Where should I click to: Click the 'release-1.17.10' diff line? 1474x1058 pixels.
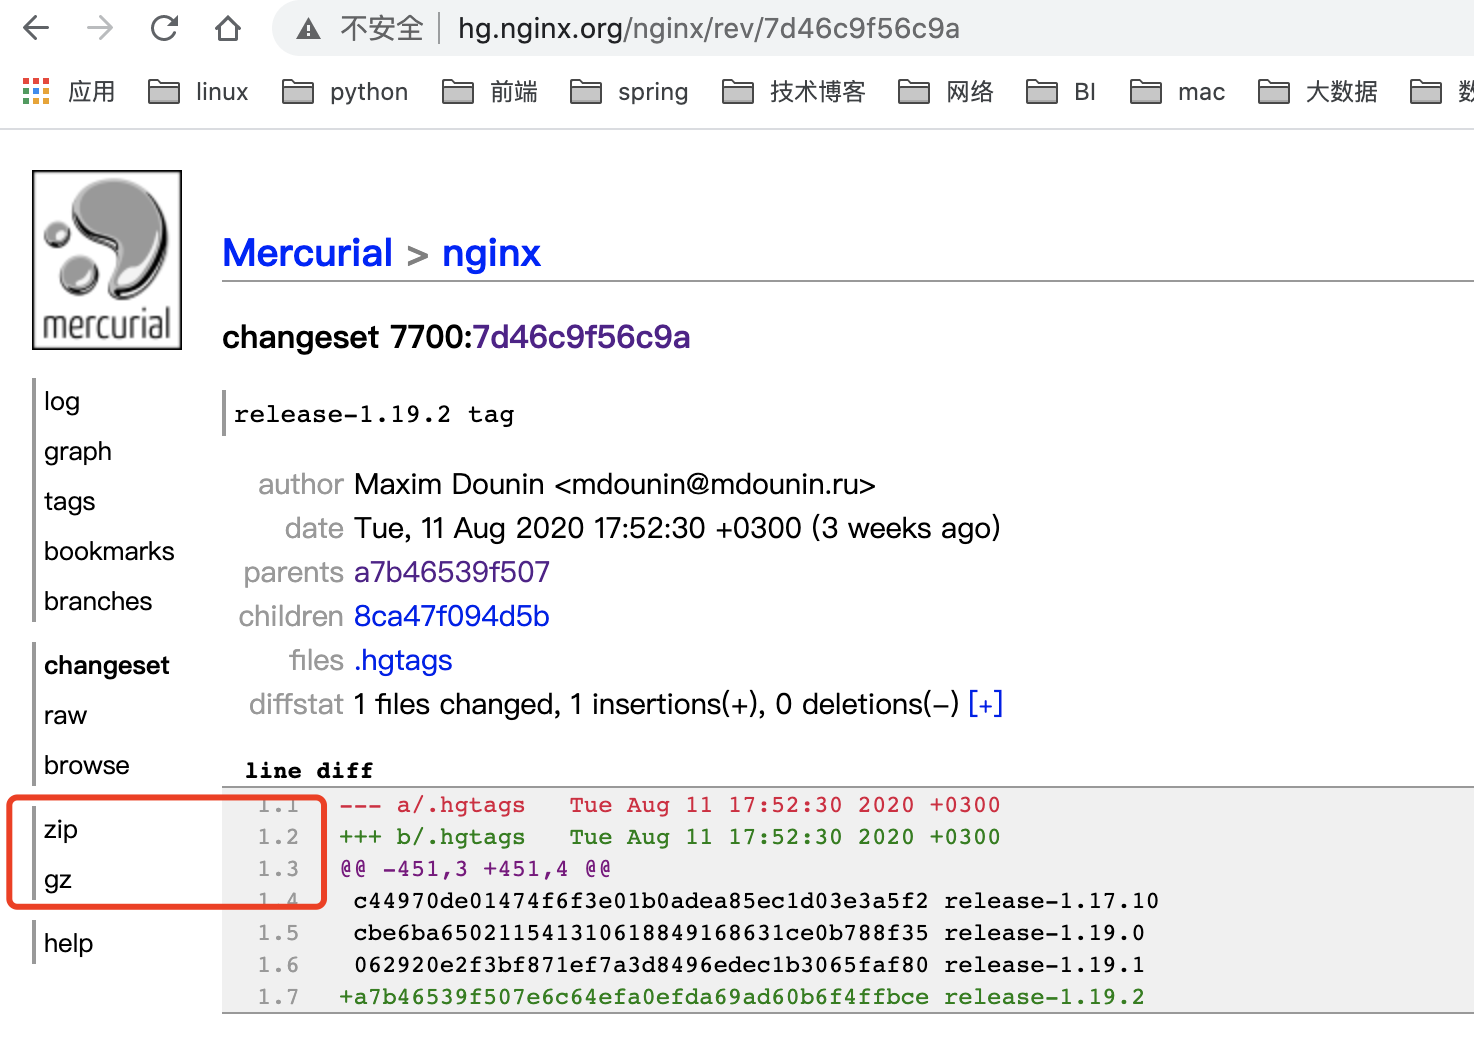756,901
